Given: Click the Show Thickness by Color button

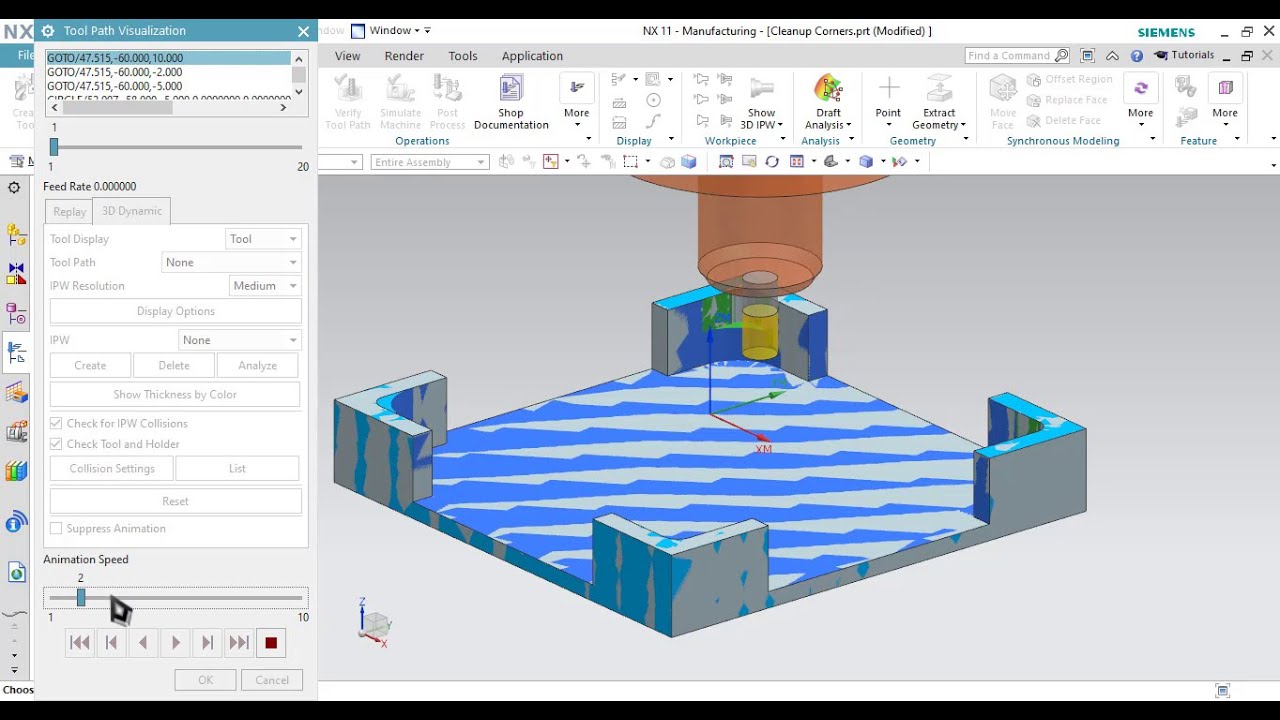Looking at the screenshot, I should point(175,394).
